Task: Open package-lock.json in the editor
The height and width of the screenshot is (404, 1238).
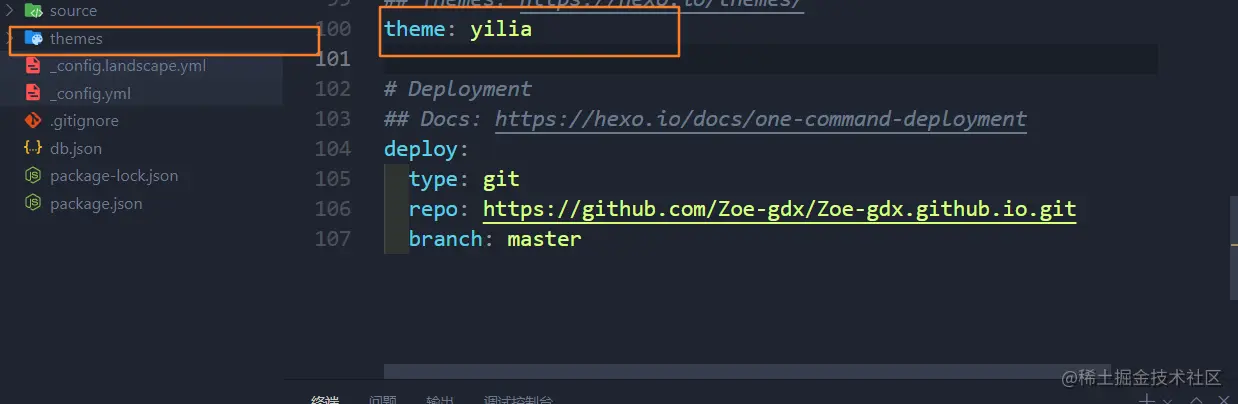Action: tap(114, 176)
